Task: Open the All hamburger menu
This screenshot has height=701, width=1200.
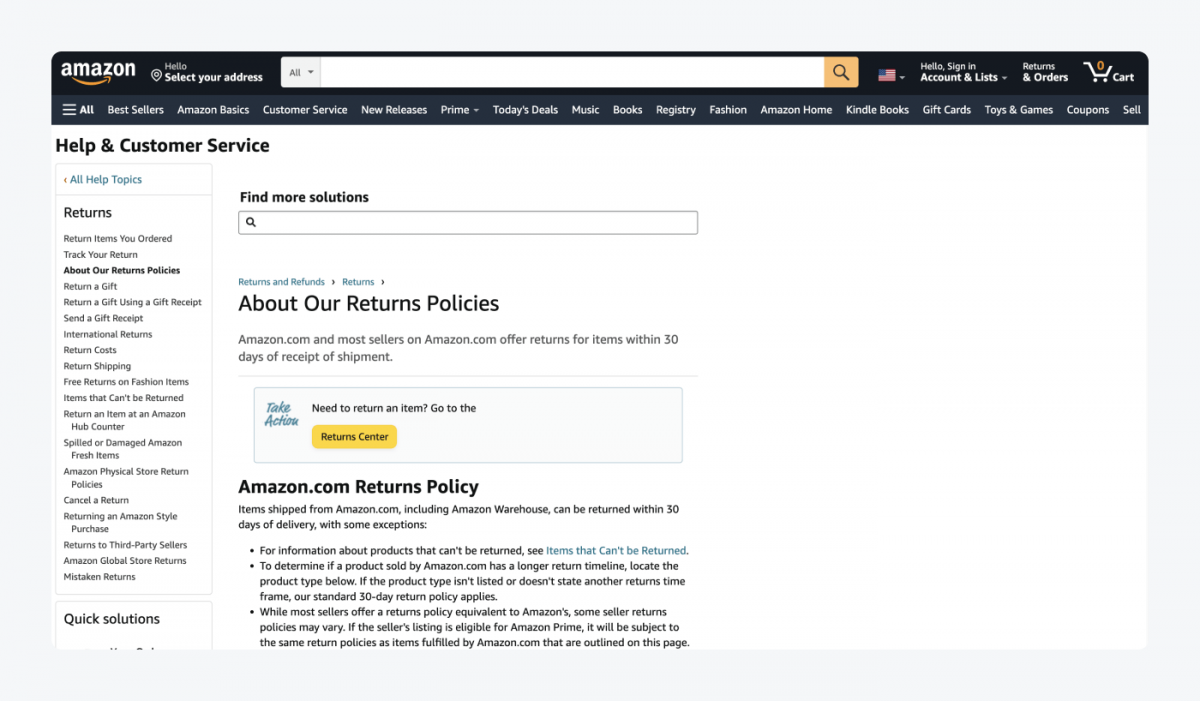Action: point(78,109)
